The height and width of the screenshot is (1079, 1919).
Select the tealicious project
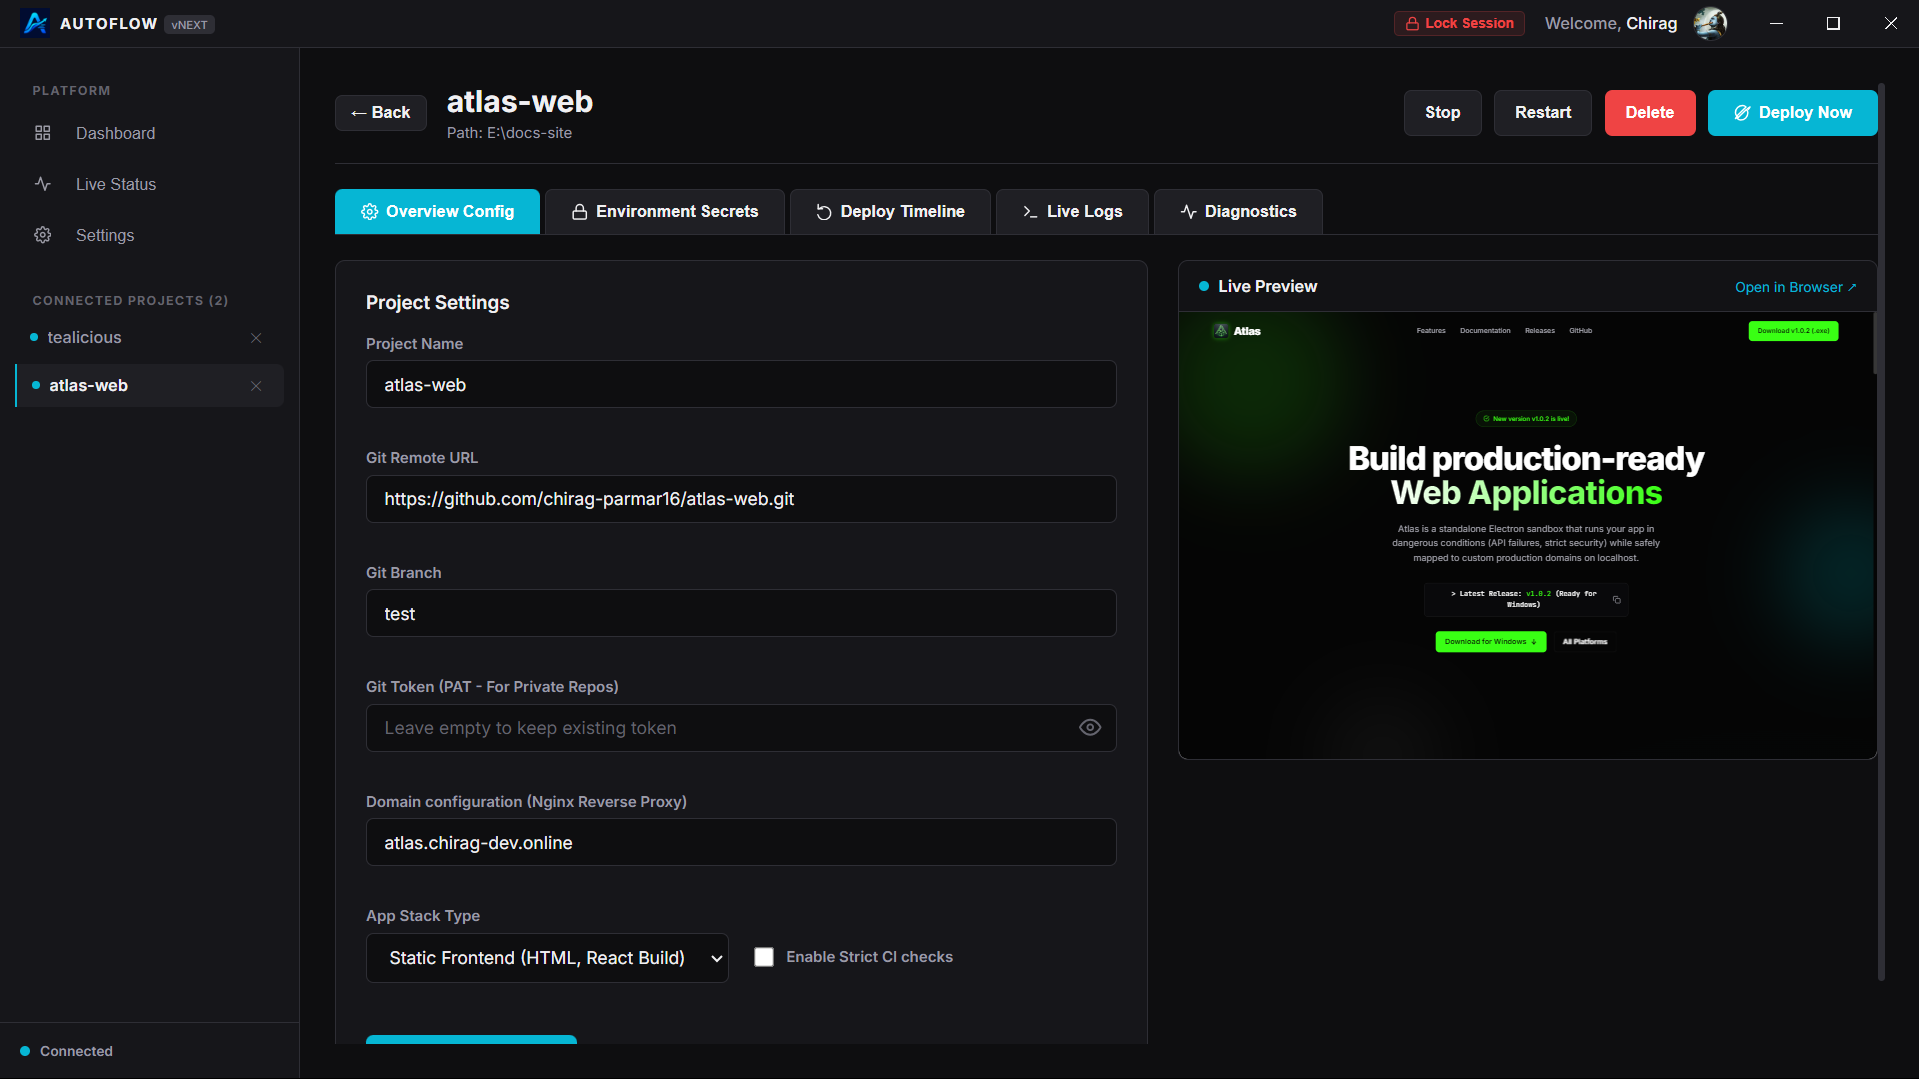[x=84, y=338]
